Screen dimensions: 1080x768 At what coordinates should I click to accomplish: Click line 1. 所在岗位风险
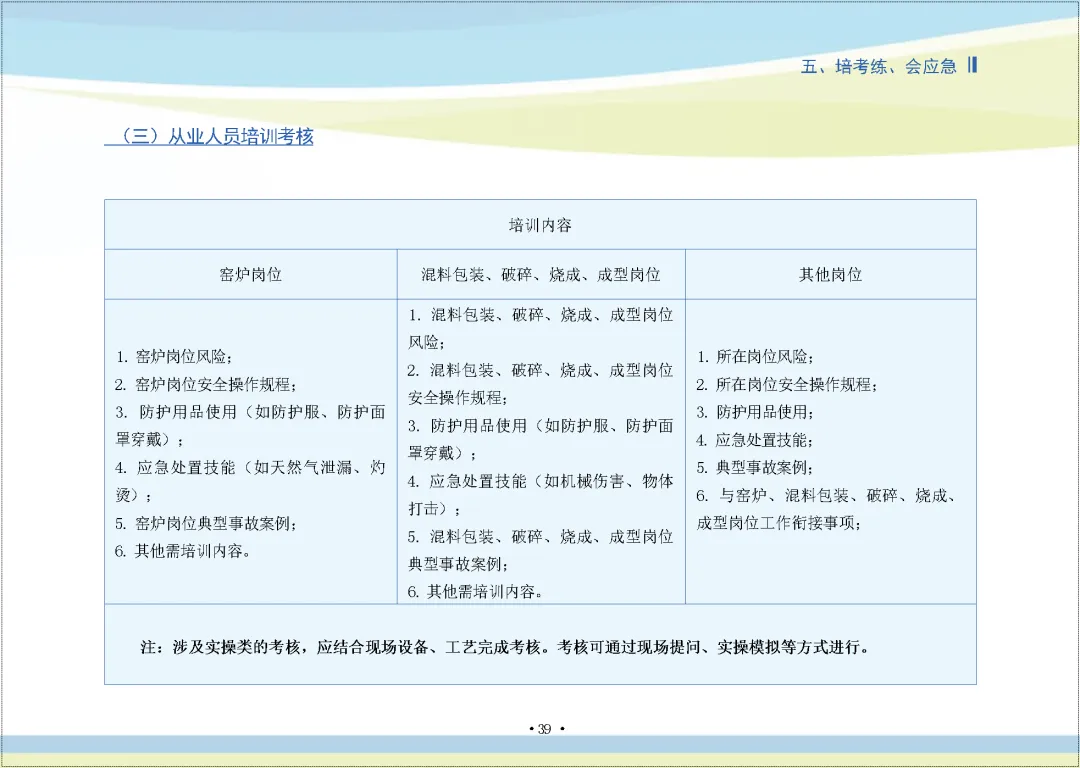755,357
